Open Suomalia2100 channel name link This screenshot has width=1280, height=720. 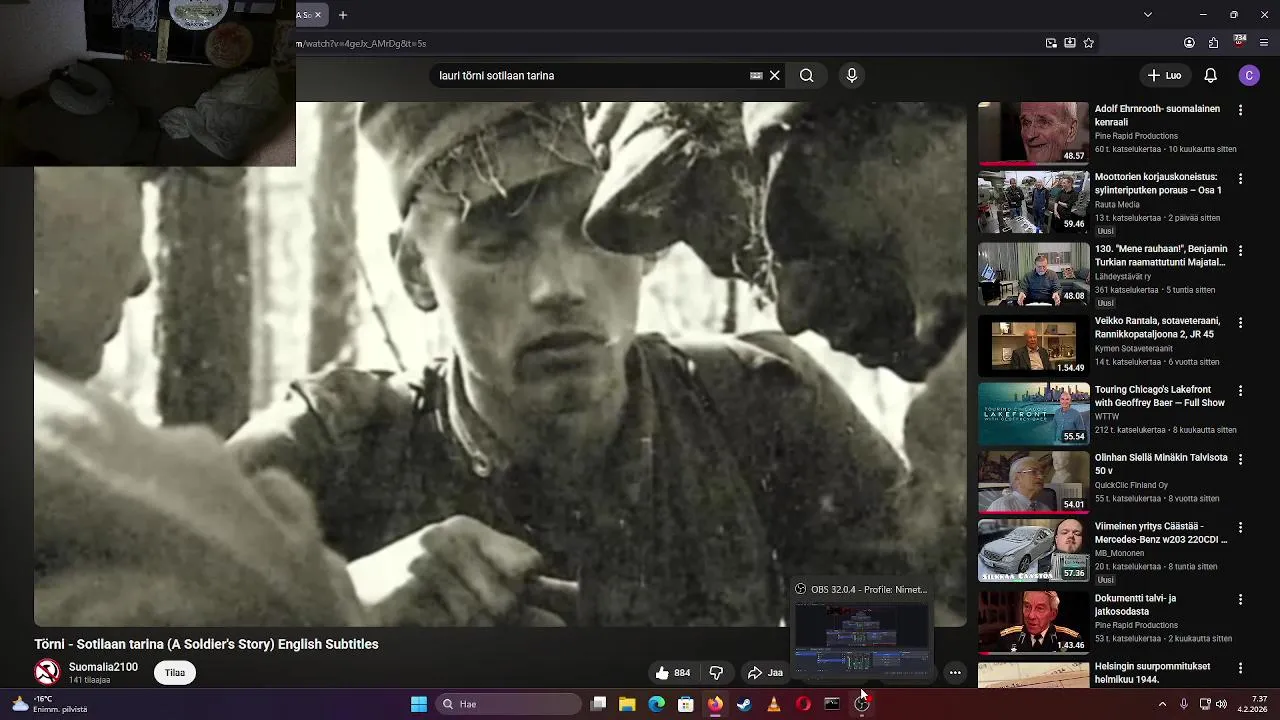pyautogui.click(x=103, y=667)
